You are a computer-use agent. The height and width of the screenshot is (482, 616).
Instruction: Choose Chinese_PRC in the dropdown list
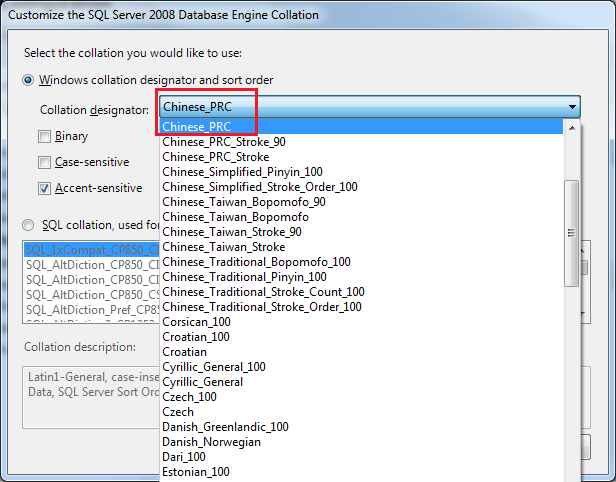click(361, 127)
